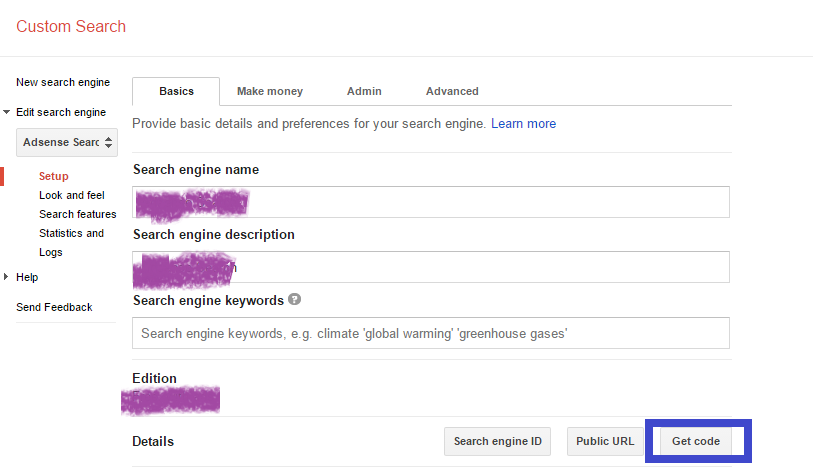
Task: Collapse the Edit search engine section
Action: pos(8,113)
